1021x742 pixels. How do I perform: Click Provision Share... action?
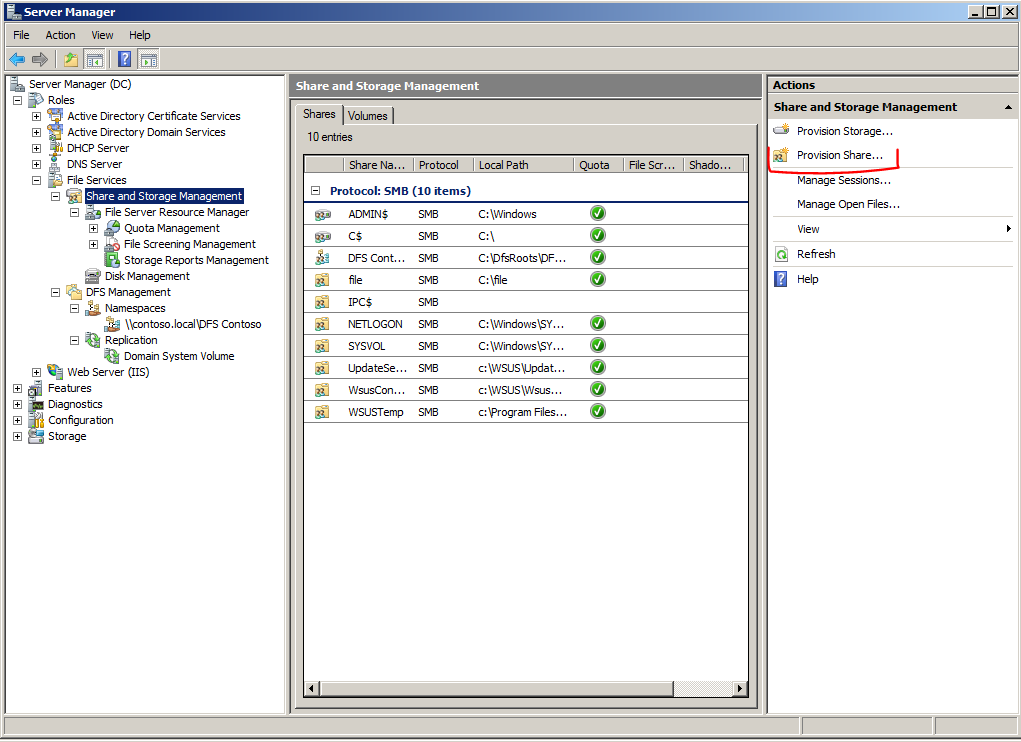[x=839, y=155]
